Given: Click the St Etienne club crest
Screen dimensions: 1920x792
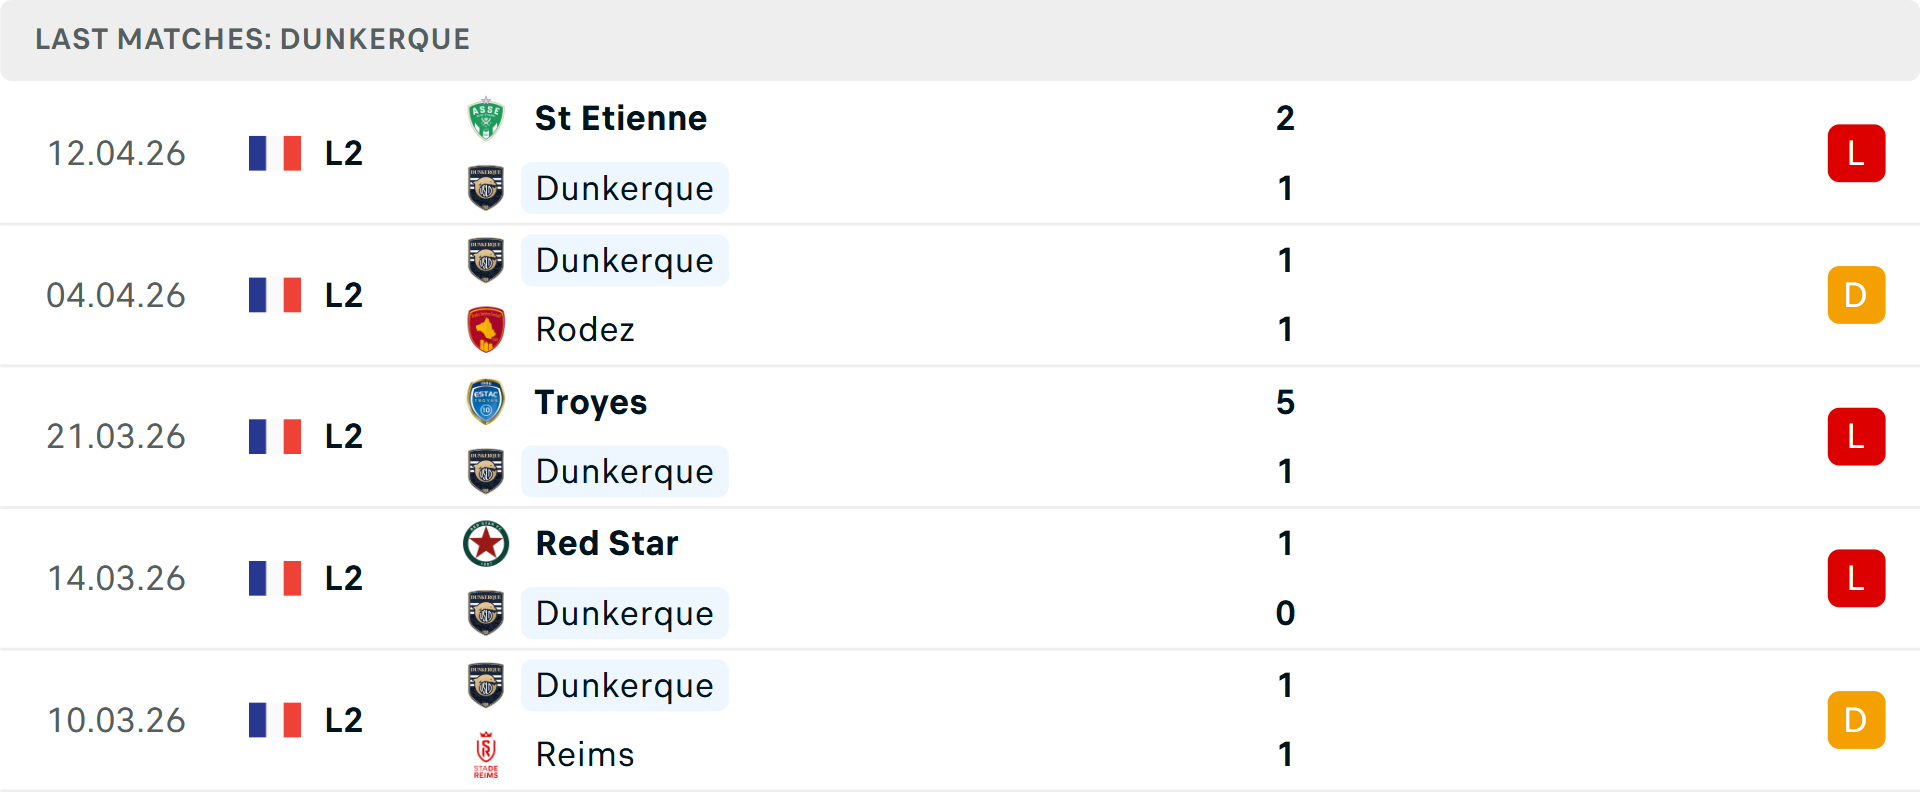Looking at the screenshot, I should pyautogui.click(x=486, y=119).
